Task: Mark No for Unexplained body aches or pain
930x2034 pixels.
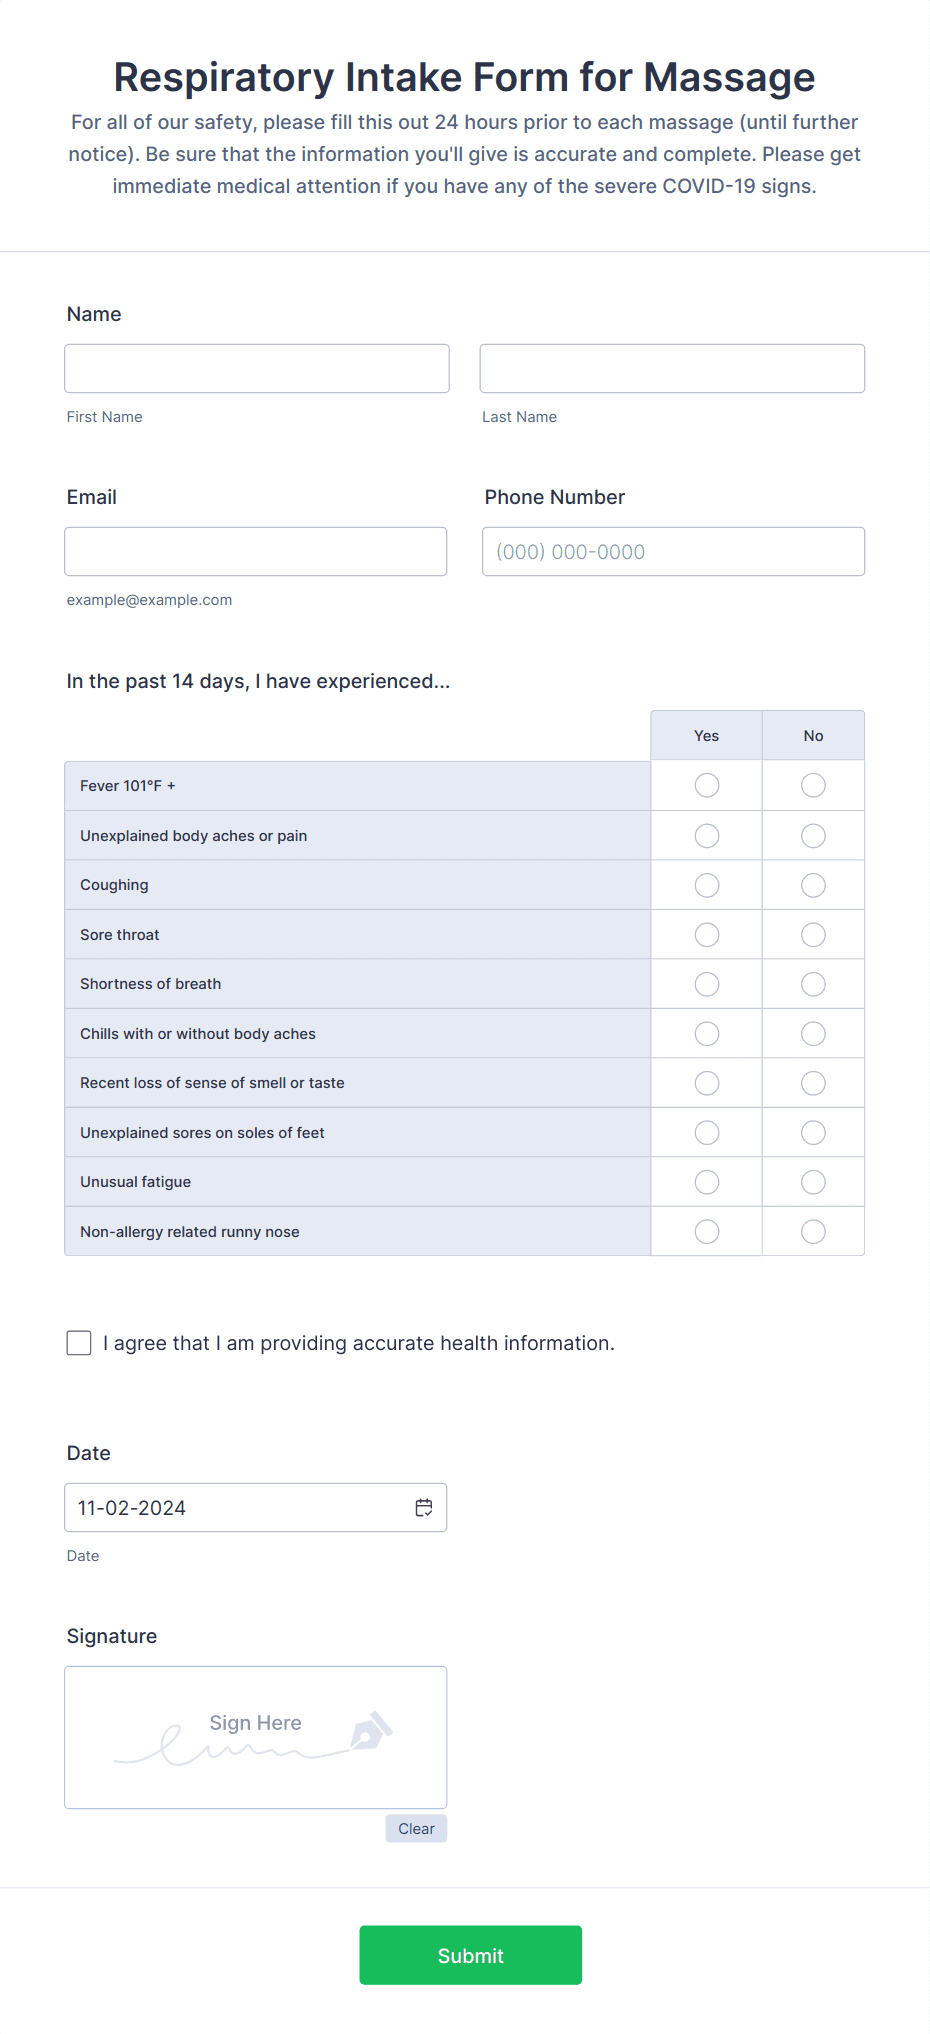Action: [813, 836]
